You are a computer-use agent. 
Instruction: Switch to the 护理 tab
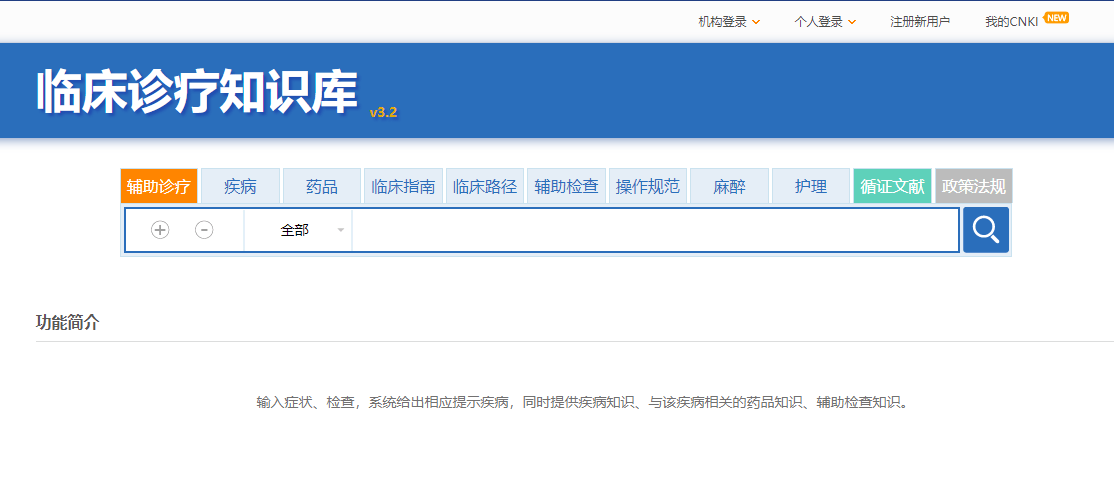tap(811, 186)
